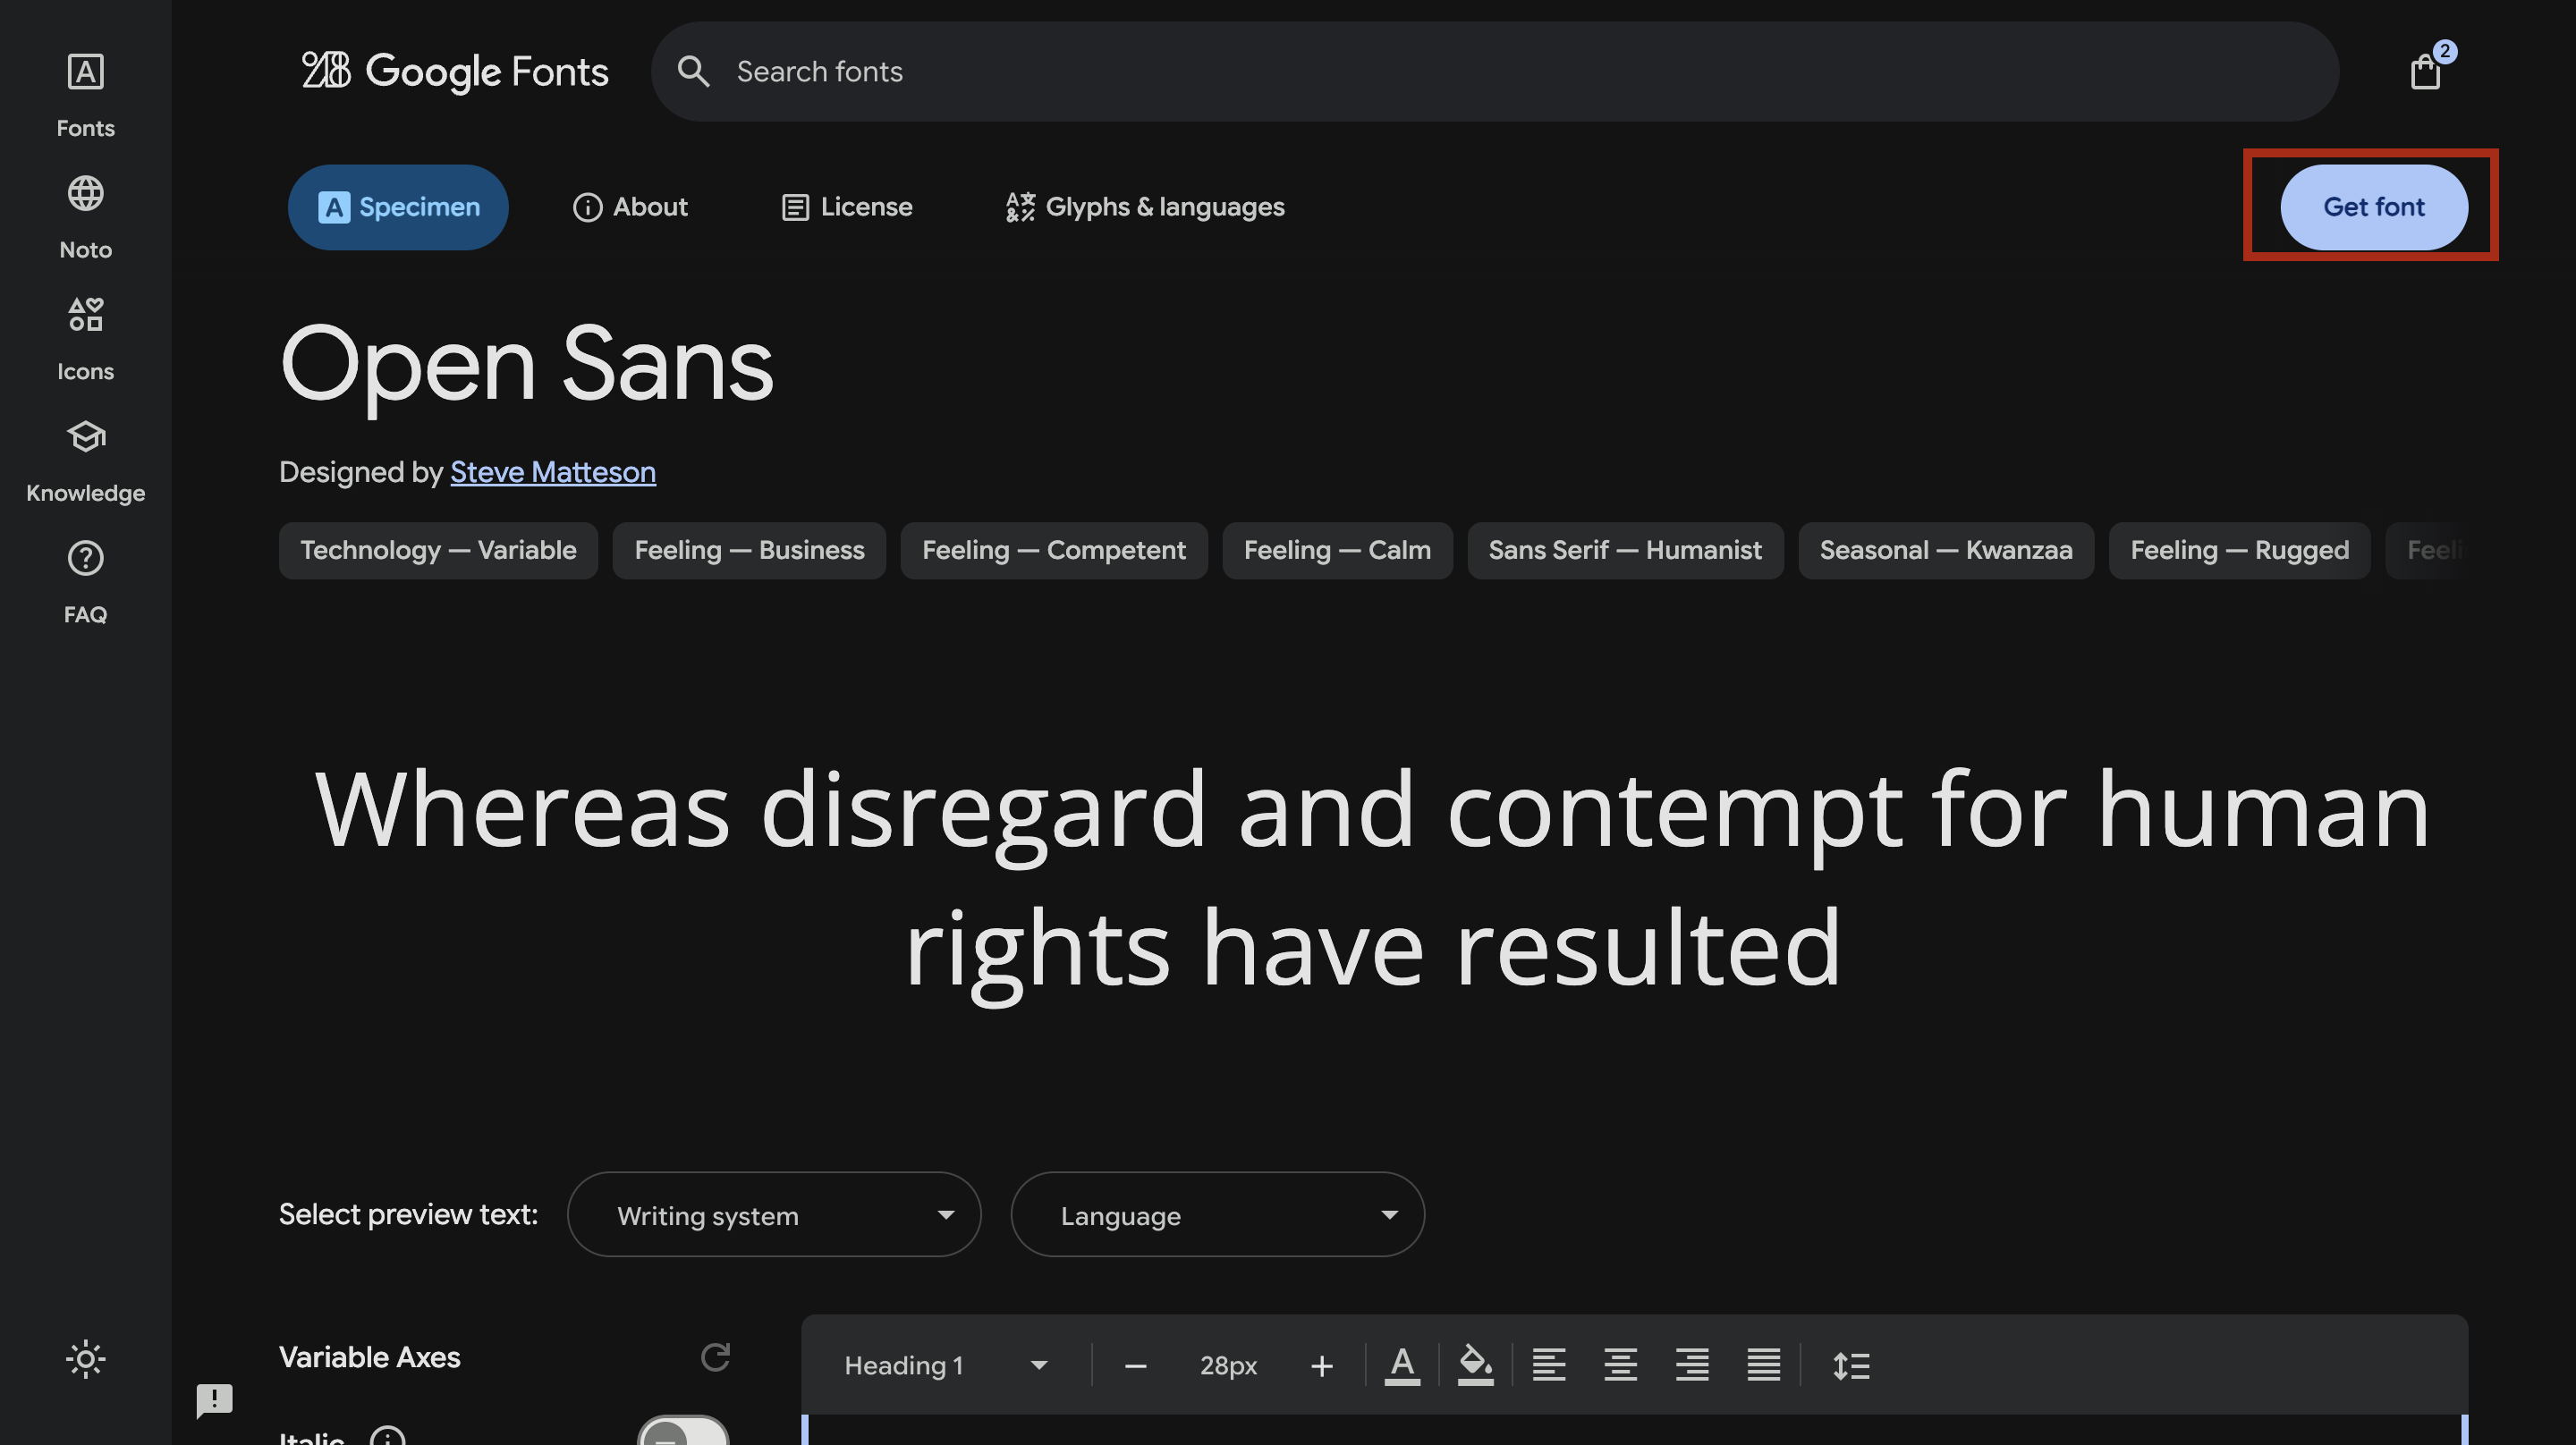This screenshot has width=2576, height=1445.
Task: Select Feeling — Rugged tag
Action: coord(2240,550)
